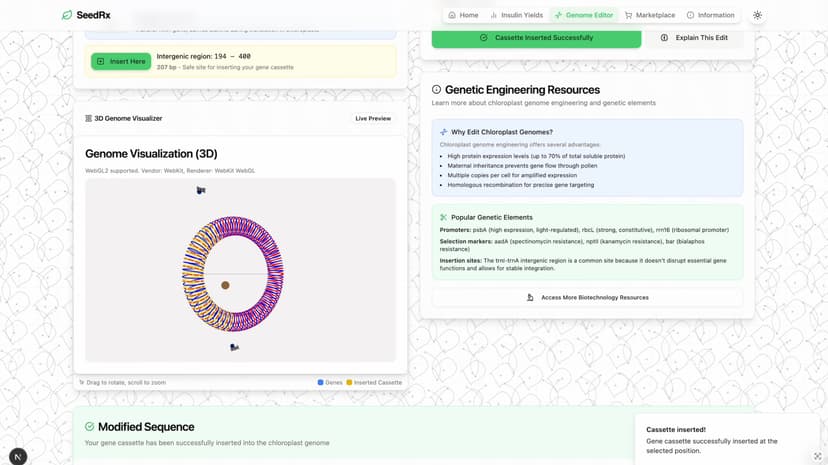Click the circular genome ring model
828x465 pixels.
coord(233,273)
